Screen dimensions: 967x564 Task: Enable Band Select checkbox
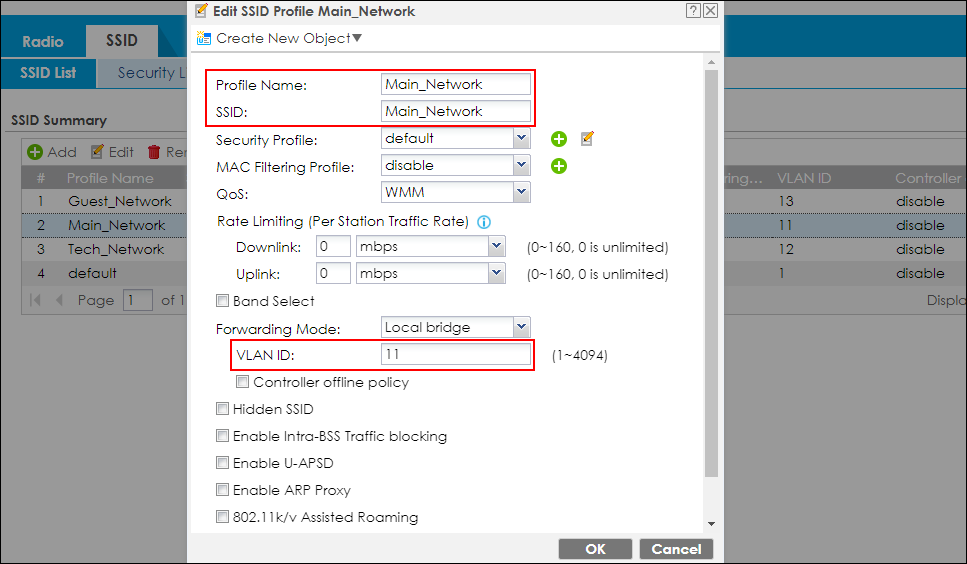pos(222,301)
